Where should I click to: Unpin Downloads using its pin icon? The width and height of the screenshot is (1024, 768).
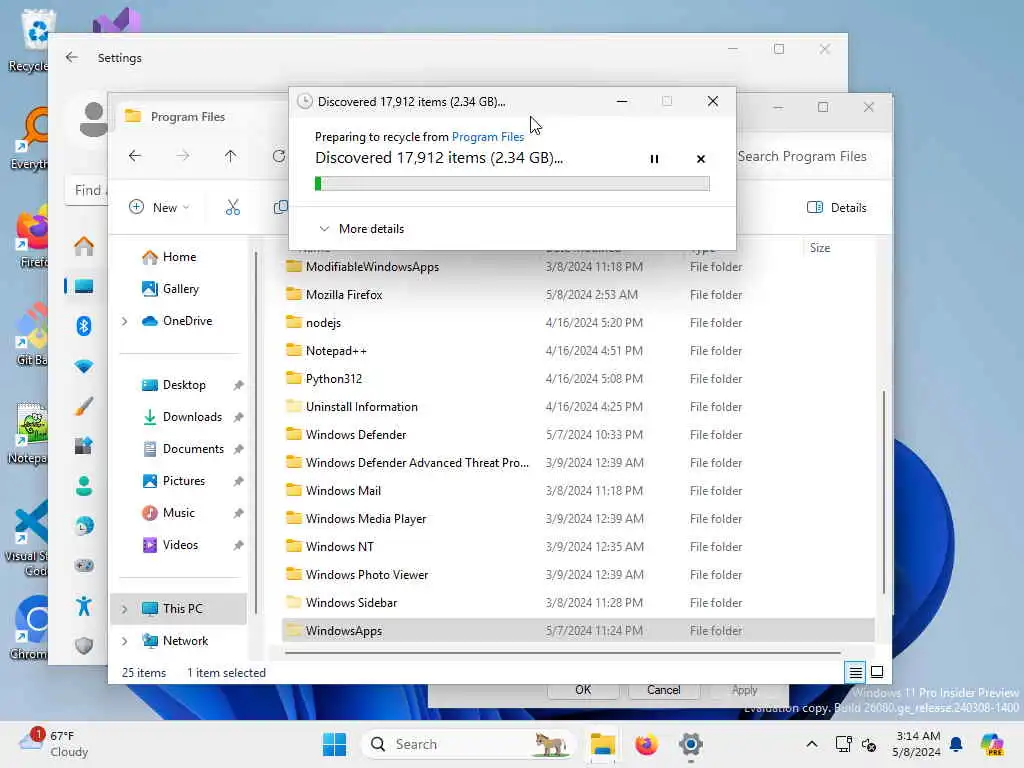[238, 417]
